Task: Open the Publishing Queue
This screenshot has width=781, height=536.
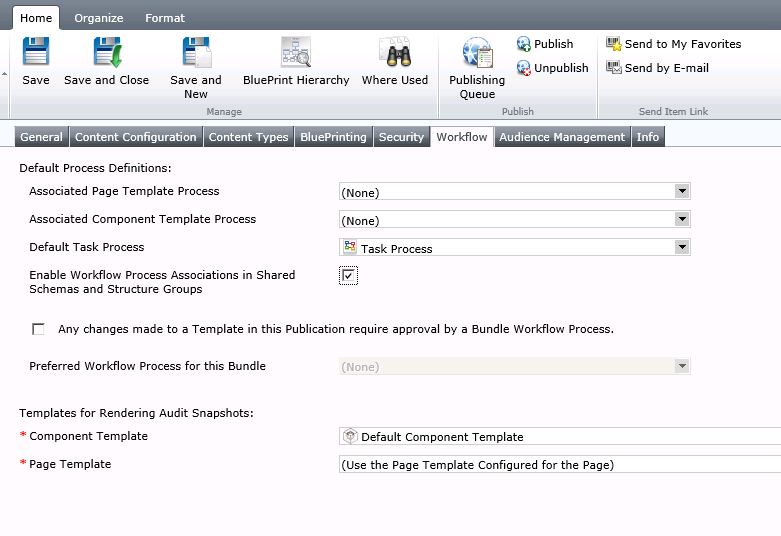Action: pos(477,55)
